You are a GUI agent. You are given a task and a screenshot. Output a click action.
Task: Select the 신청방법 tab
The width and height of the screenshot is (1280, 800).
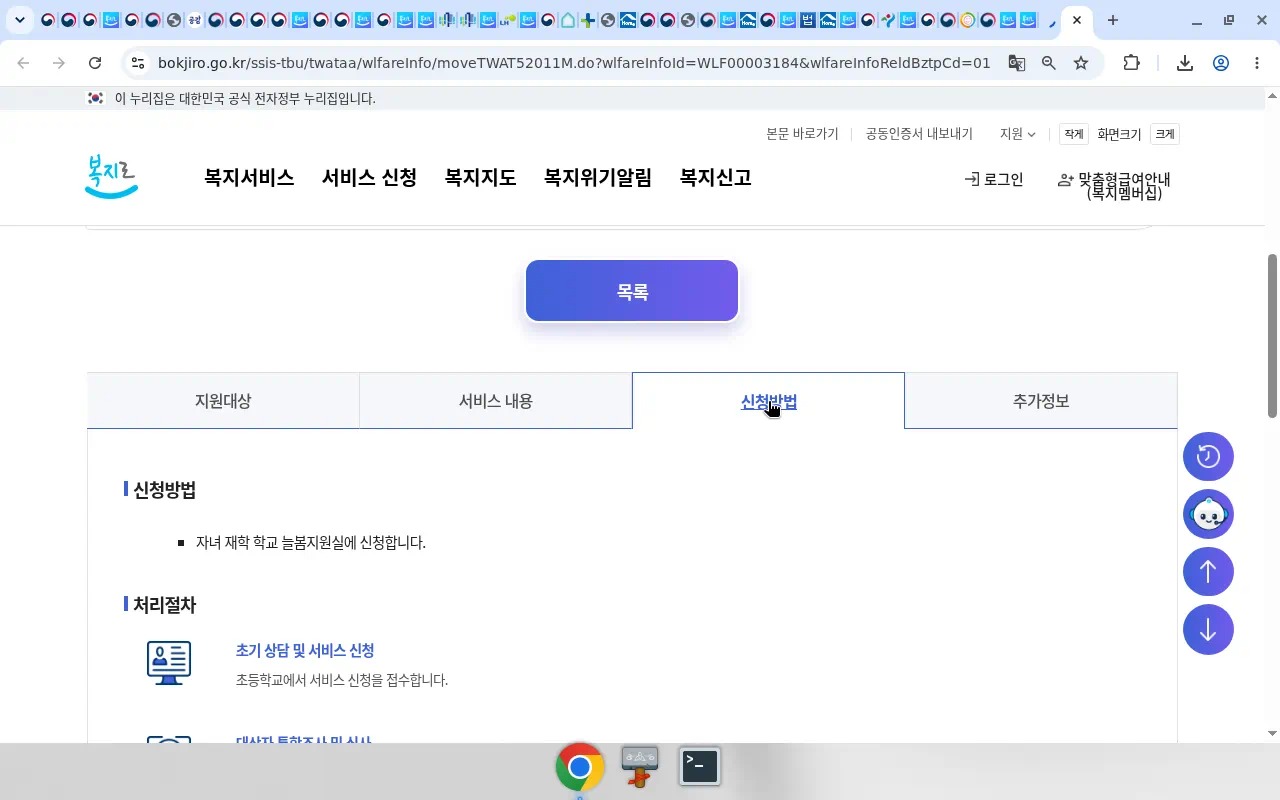click(x=768, y=401)
